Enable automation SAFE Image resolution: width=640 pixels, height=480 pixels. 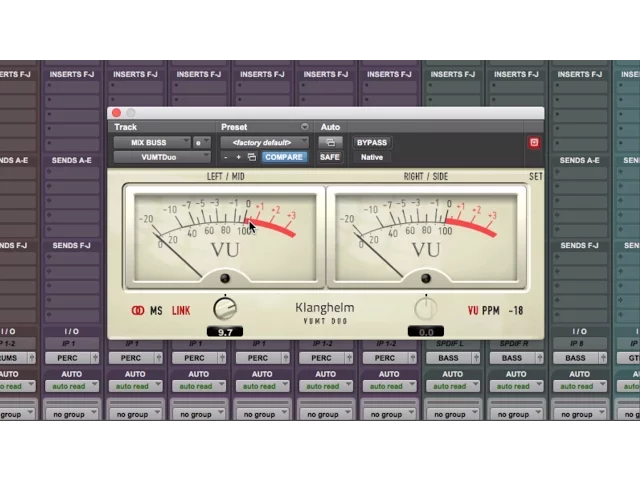click(x=330, y=157)
